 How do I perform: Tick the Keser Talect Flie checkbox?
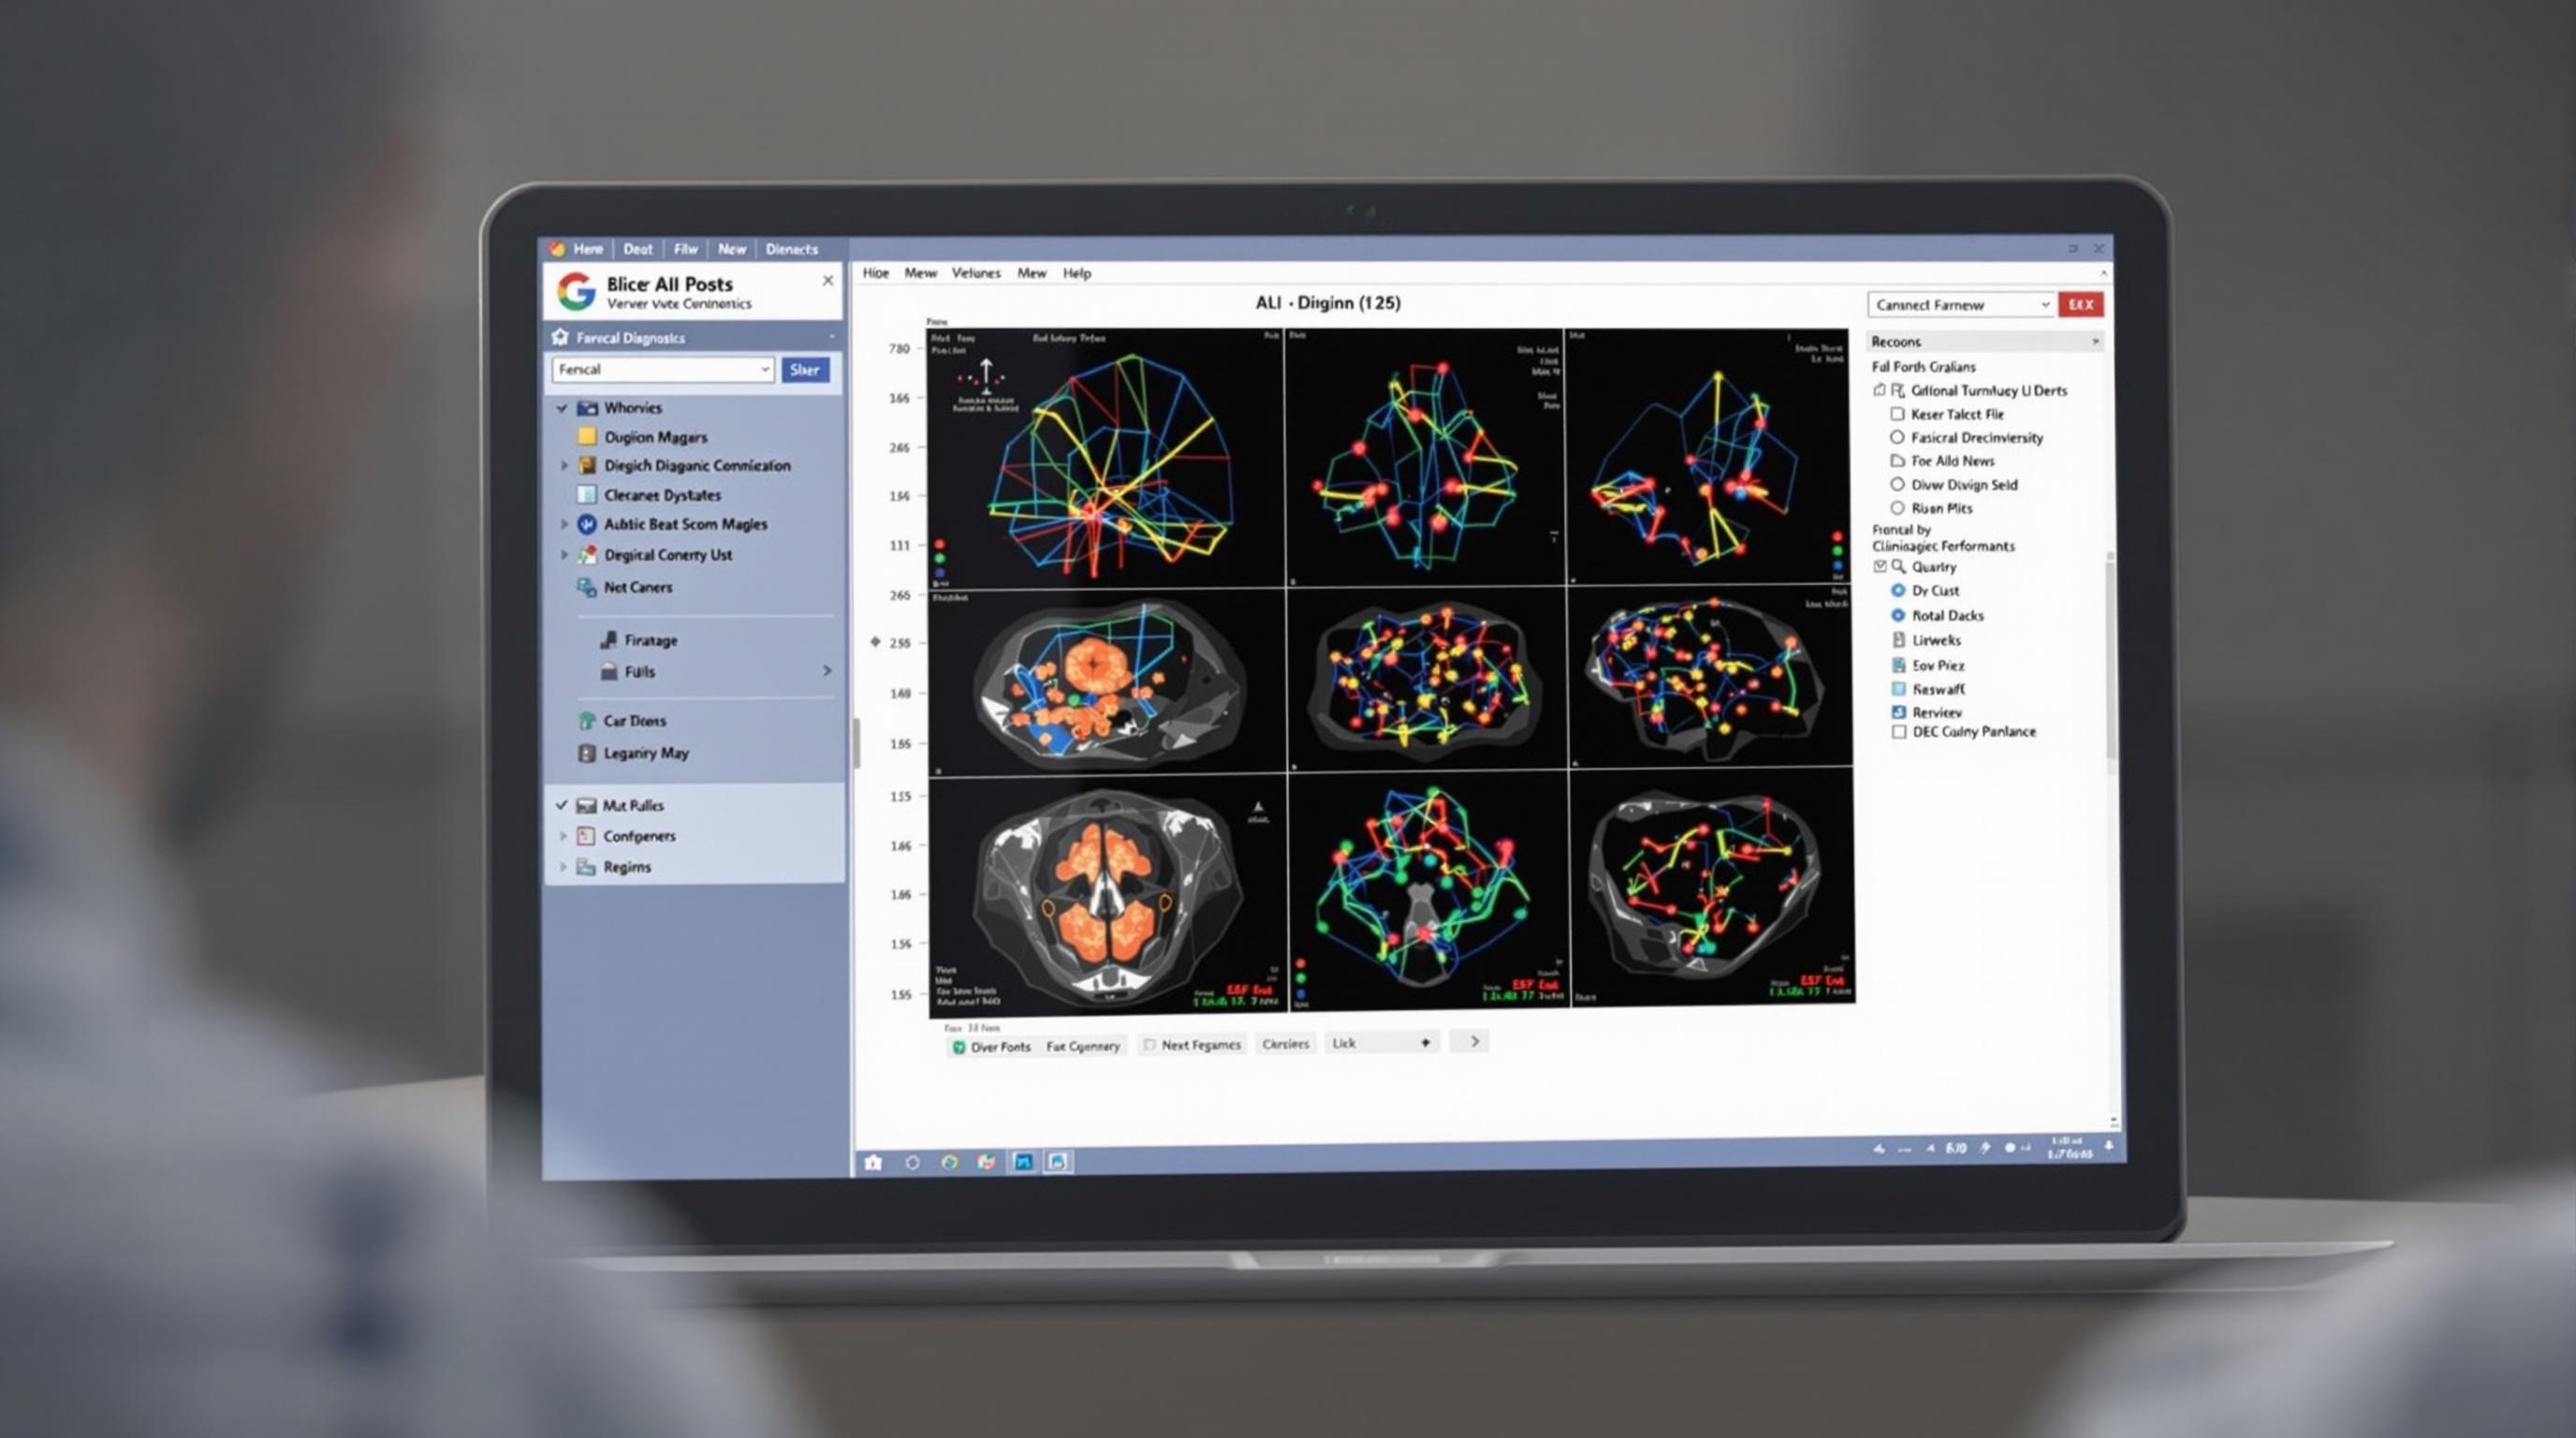(x=1897, y=414)
